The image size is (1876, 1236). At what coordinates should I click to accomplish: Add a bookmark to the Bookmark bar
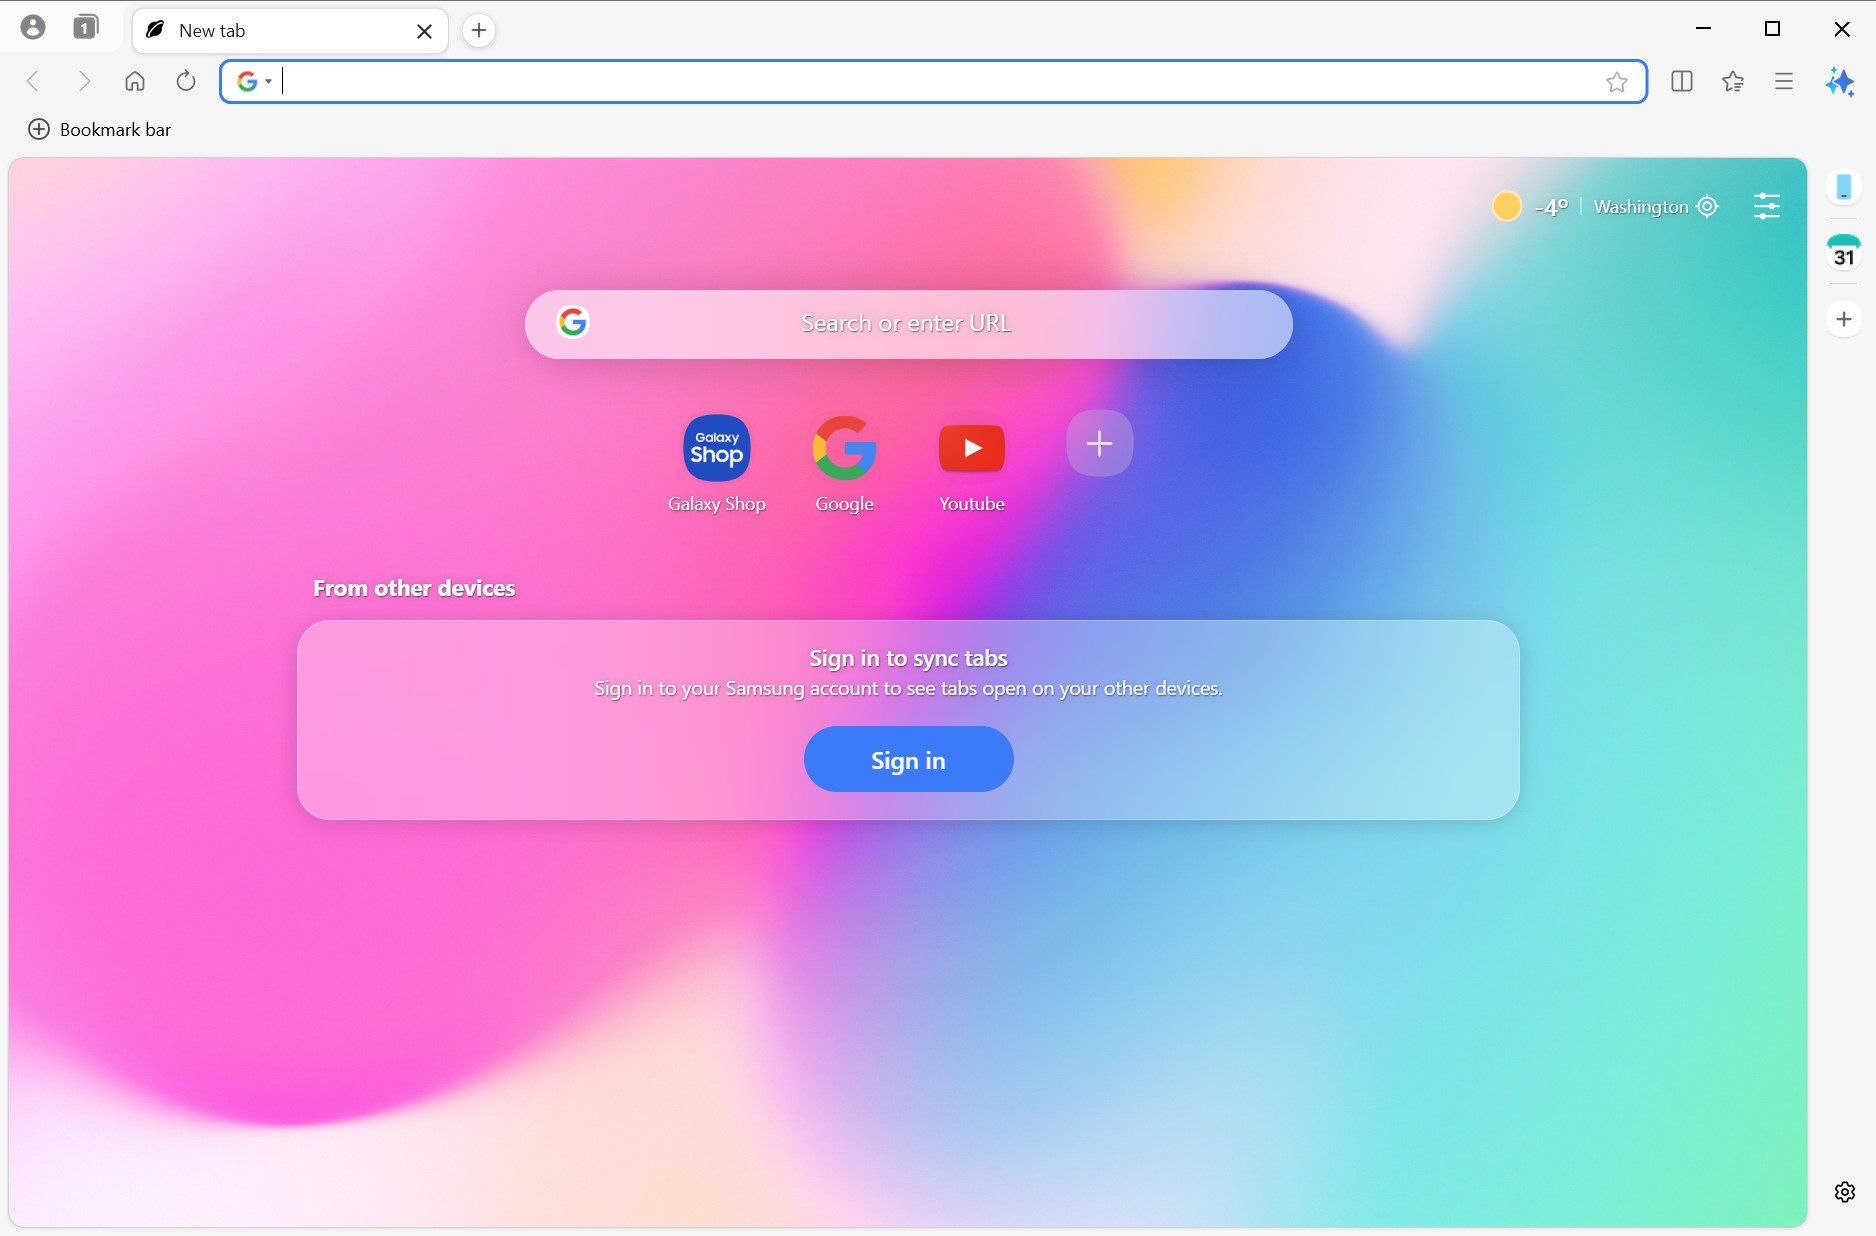tap(39, 129)
